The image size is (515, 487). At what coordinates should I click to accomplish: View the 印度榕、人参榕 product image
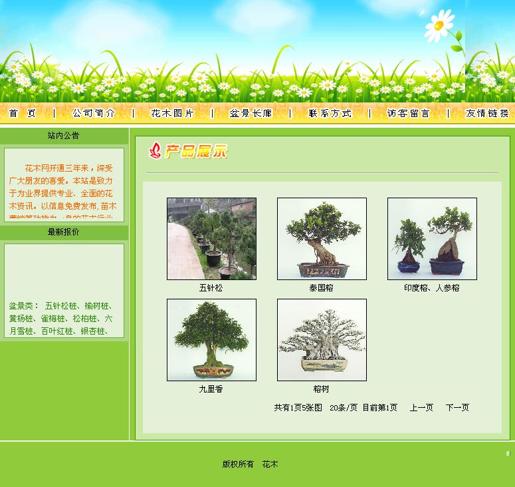click(432, 238)
